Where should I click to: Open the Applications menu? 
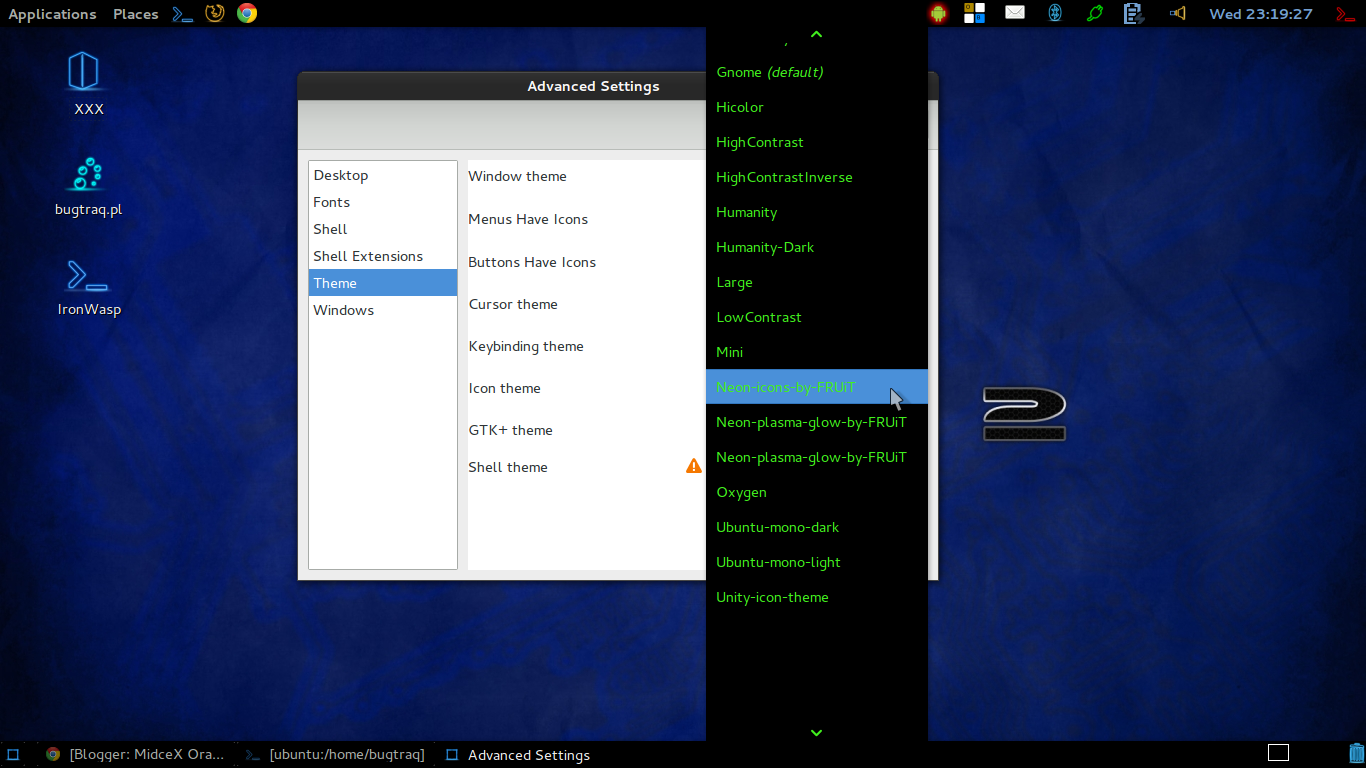coord(52,14)
